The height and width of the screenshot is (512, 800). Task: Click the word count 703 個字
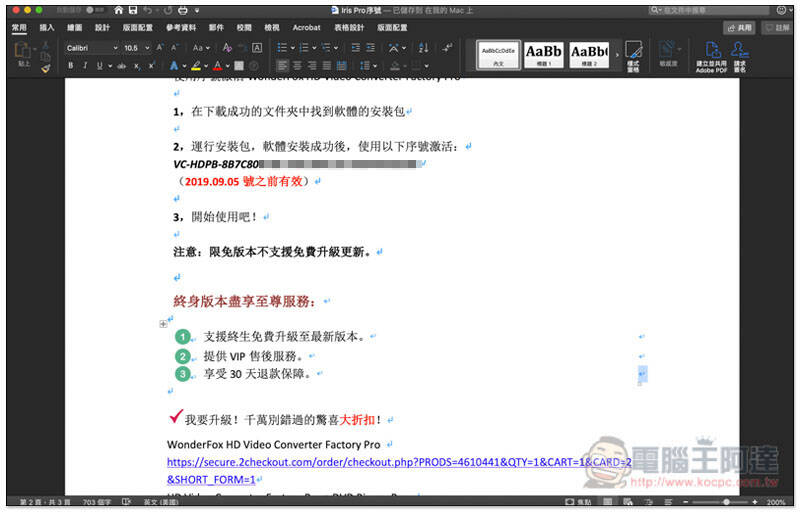pos(97,502)
